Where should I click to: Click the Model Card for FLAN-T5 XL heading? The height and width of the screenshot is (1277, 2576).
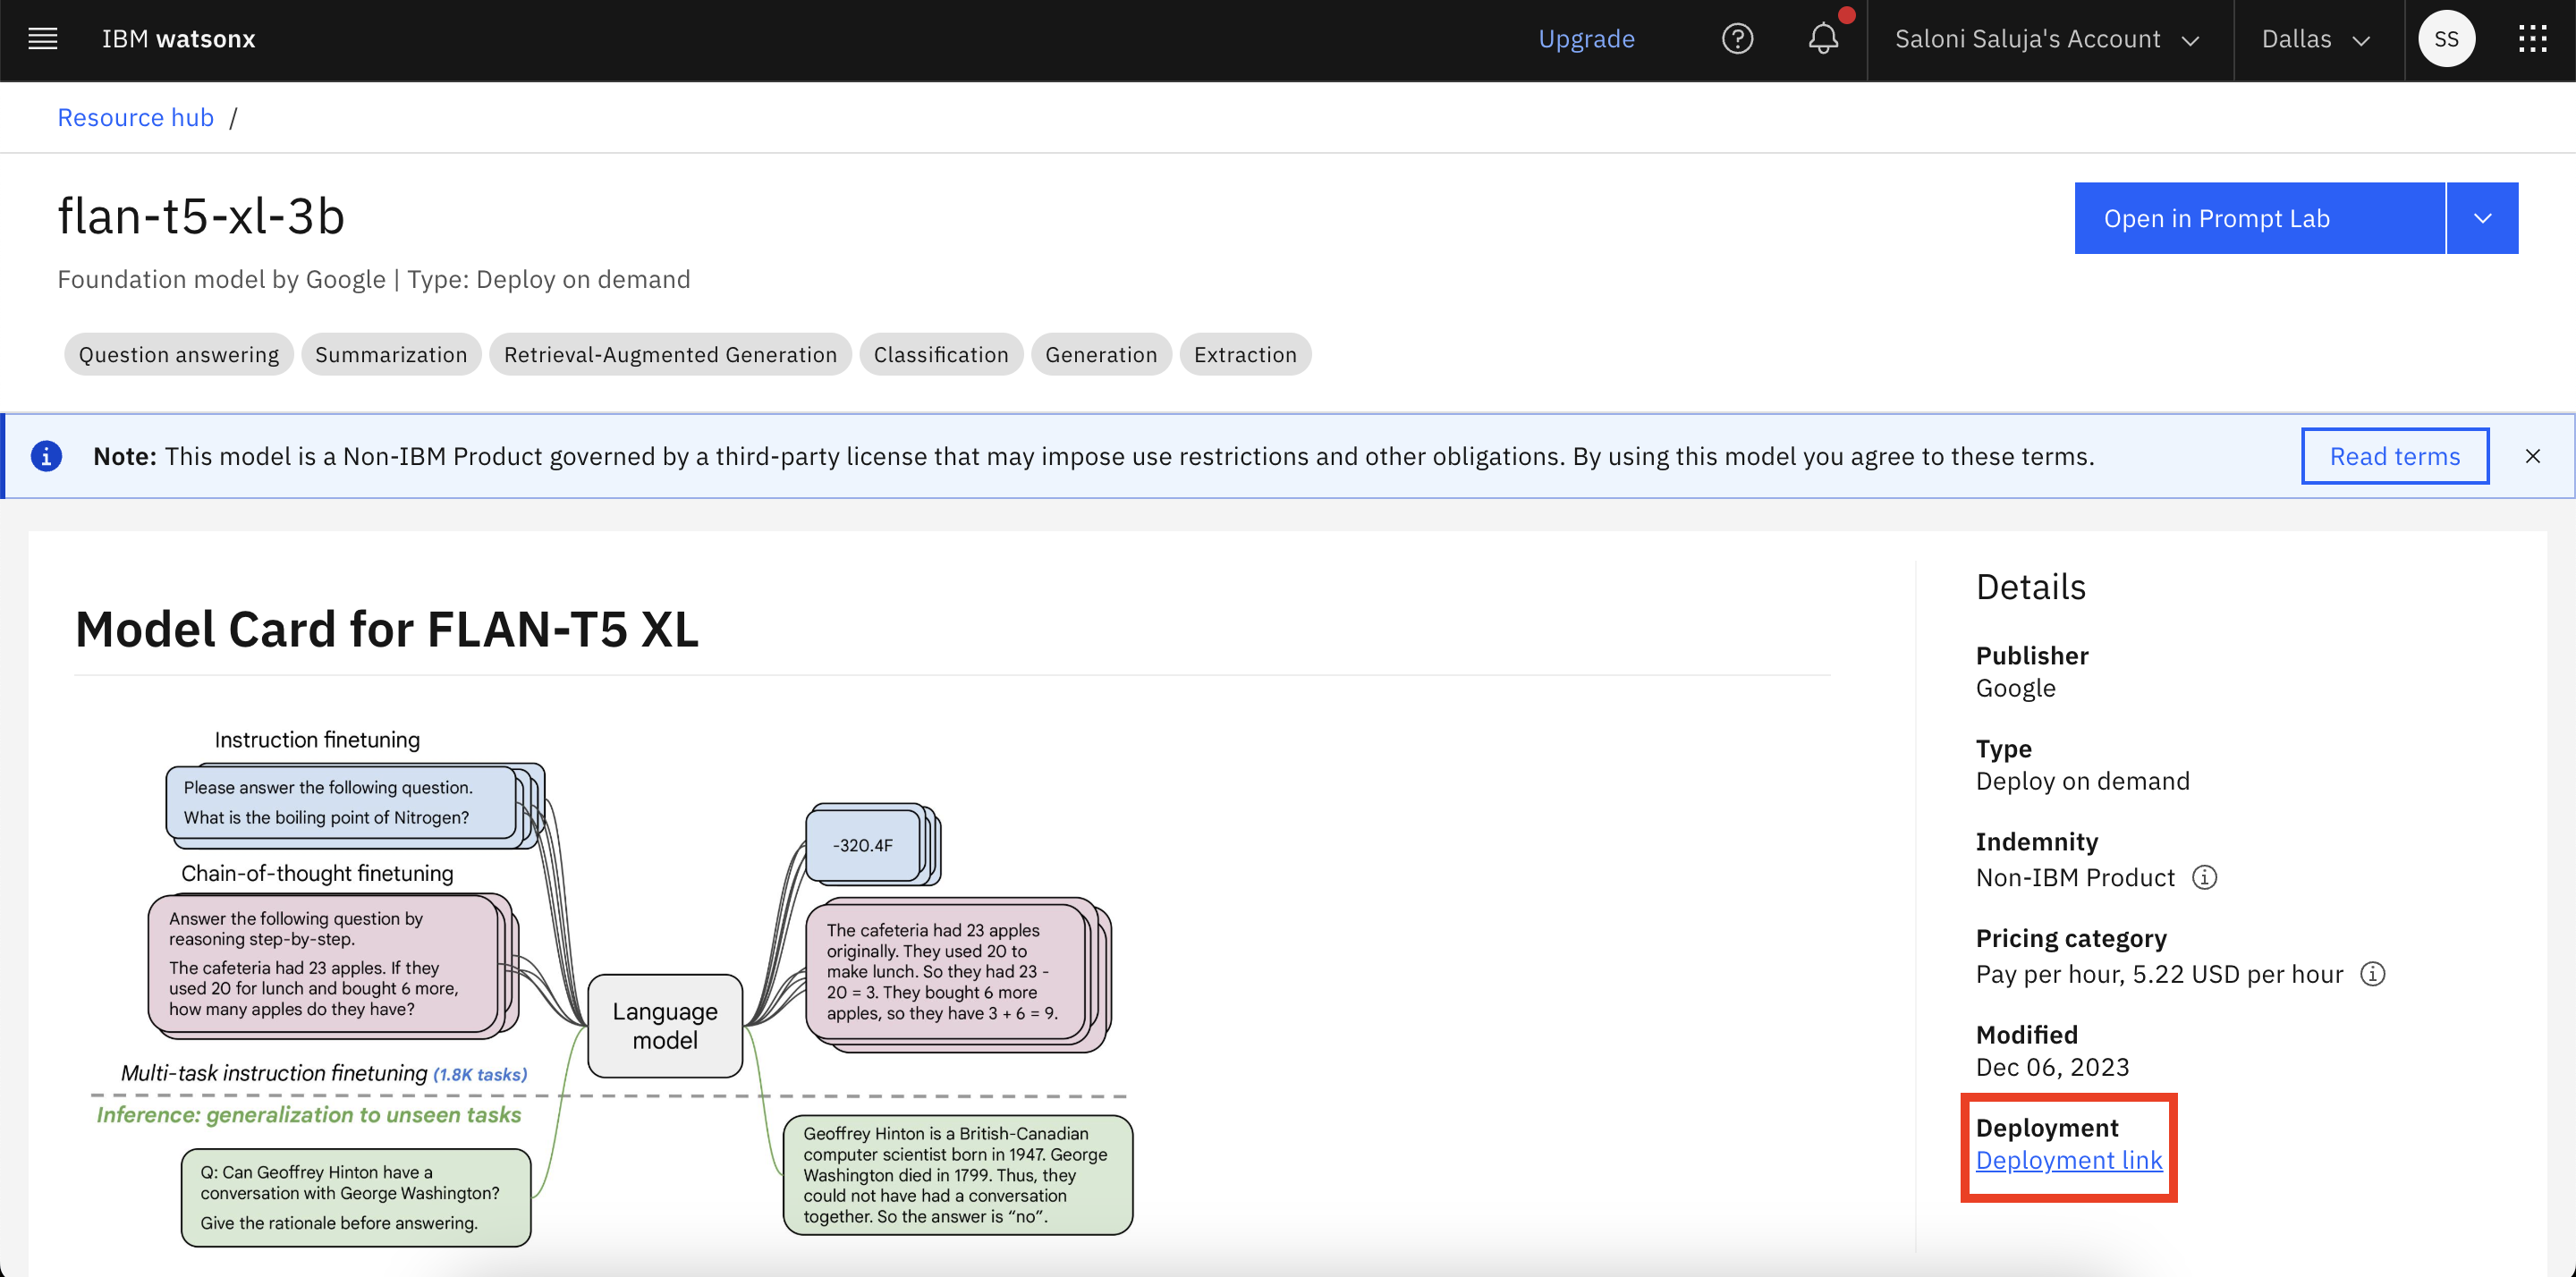387,629
